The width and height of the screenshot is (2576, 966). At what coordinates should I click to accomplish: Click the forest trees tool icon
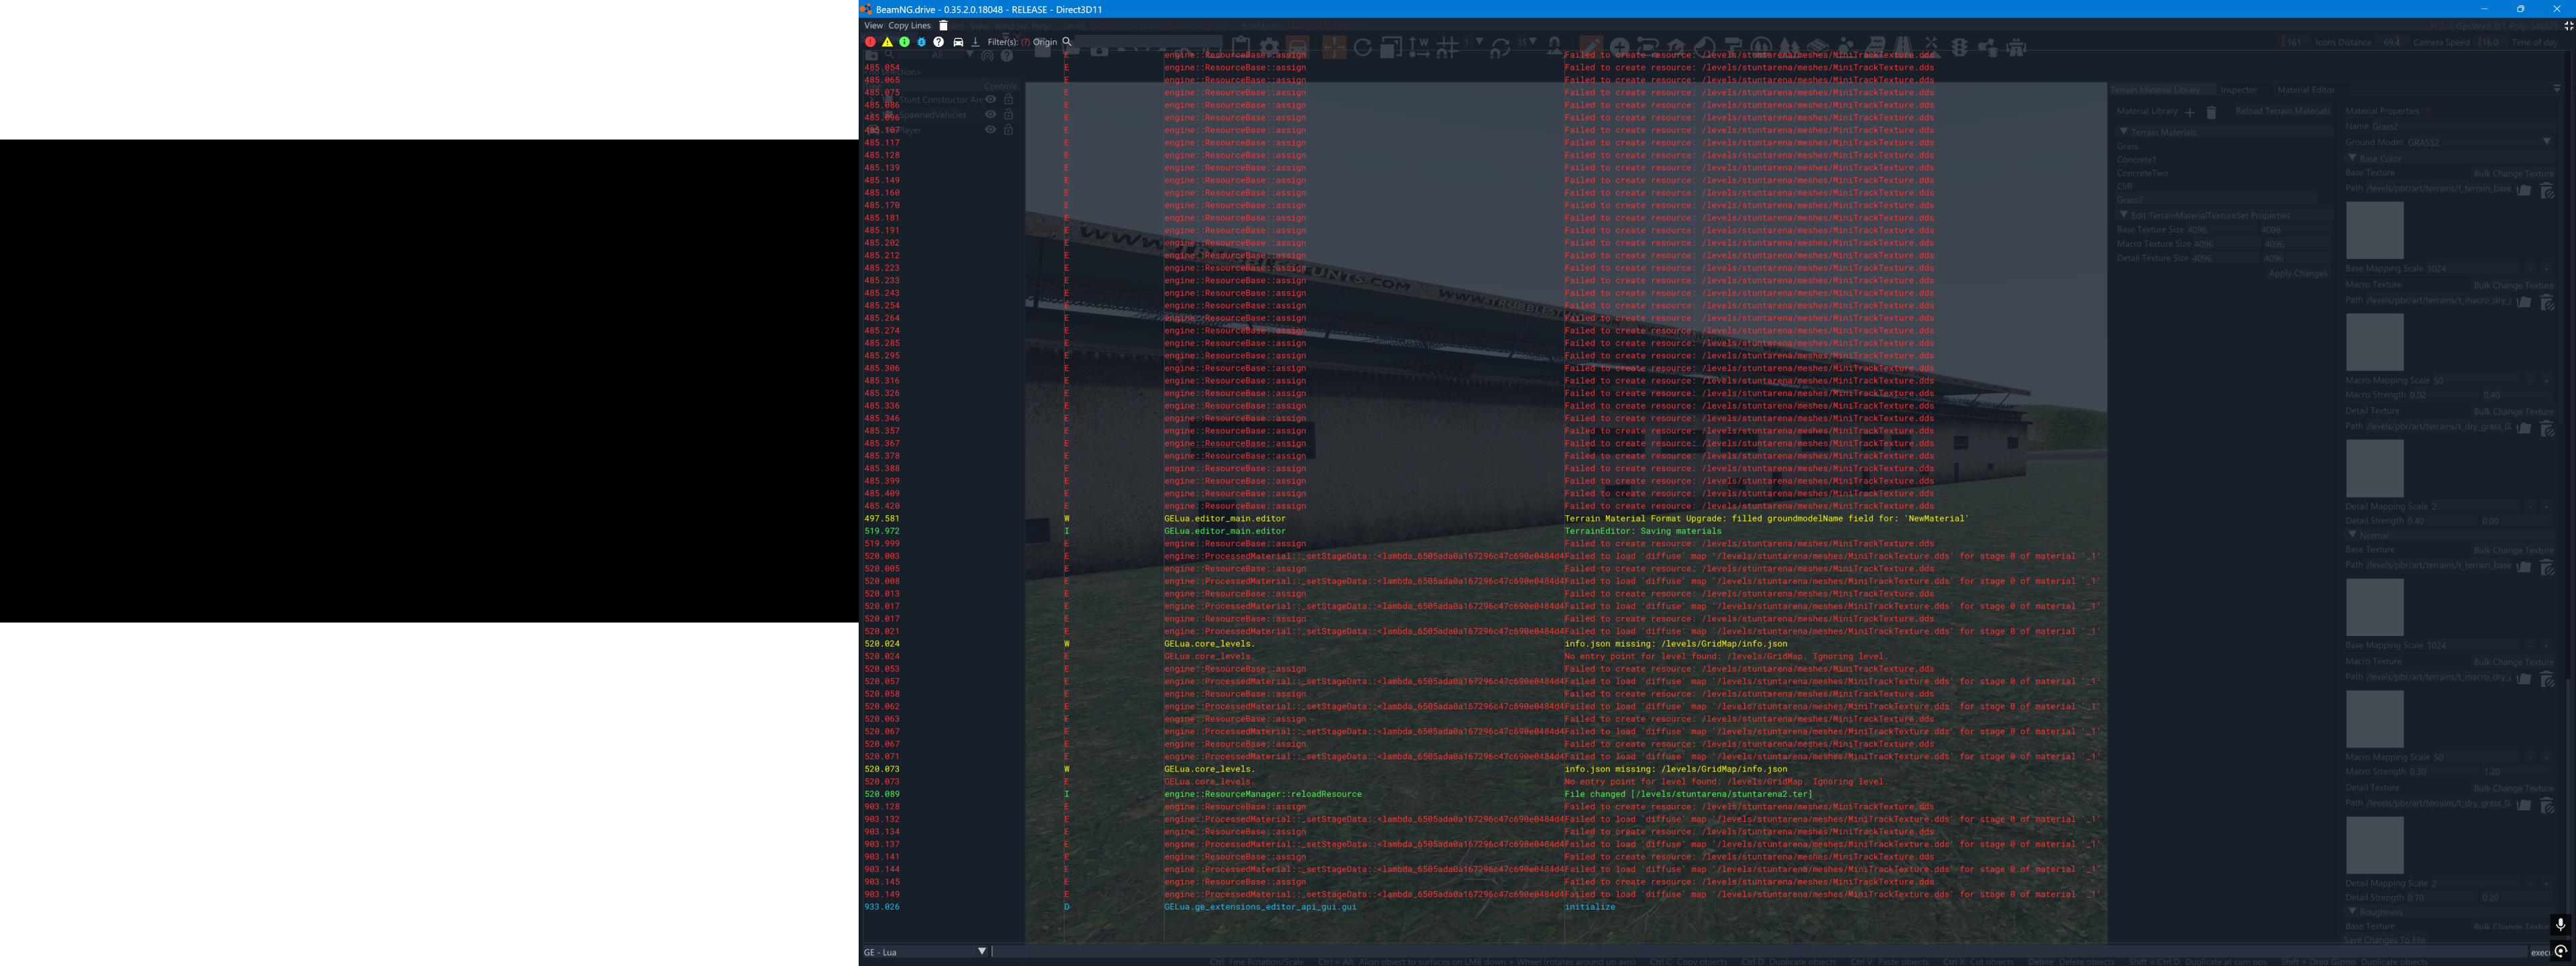pos(1790,47)
